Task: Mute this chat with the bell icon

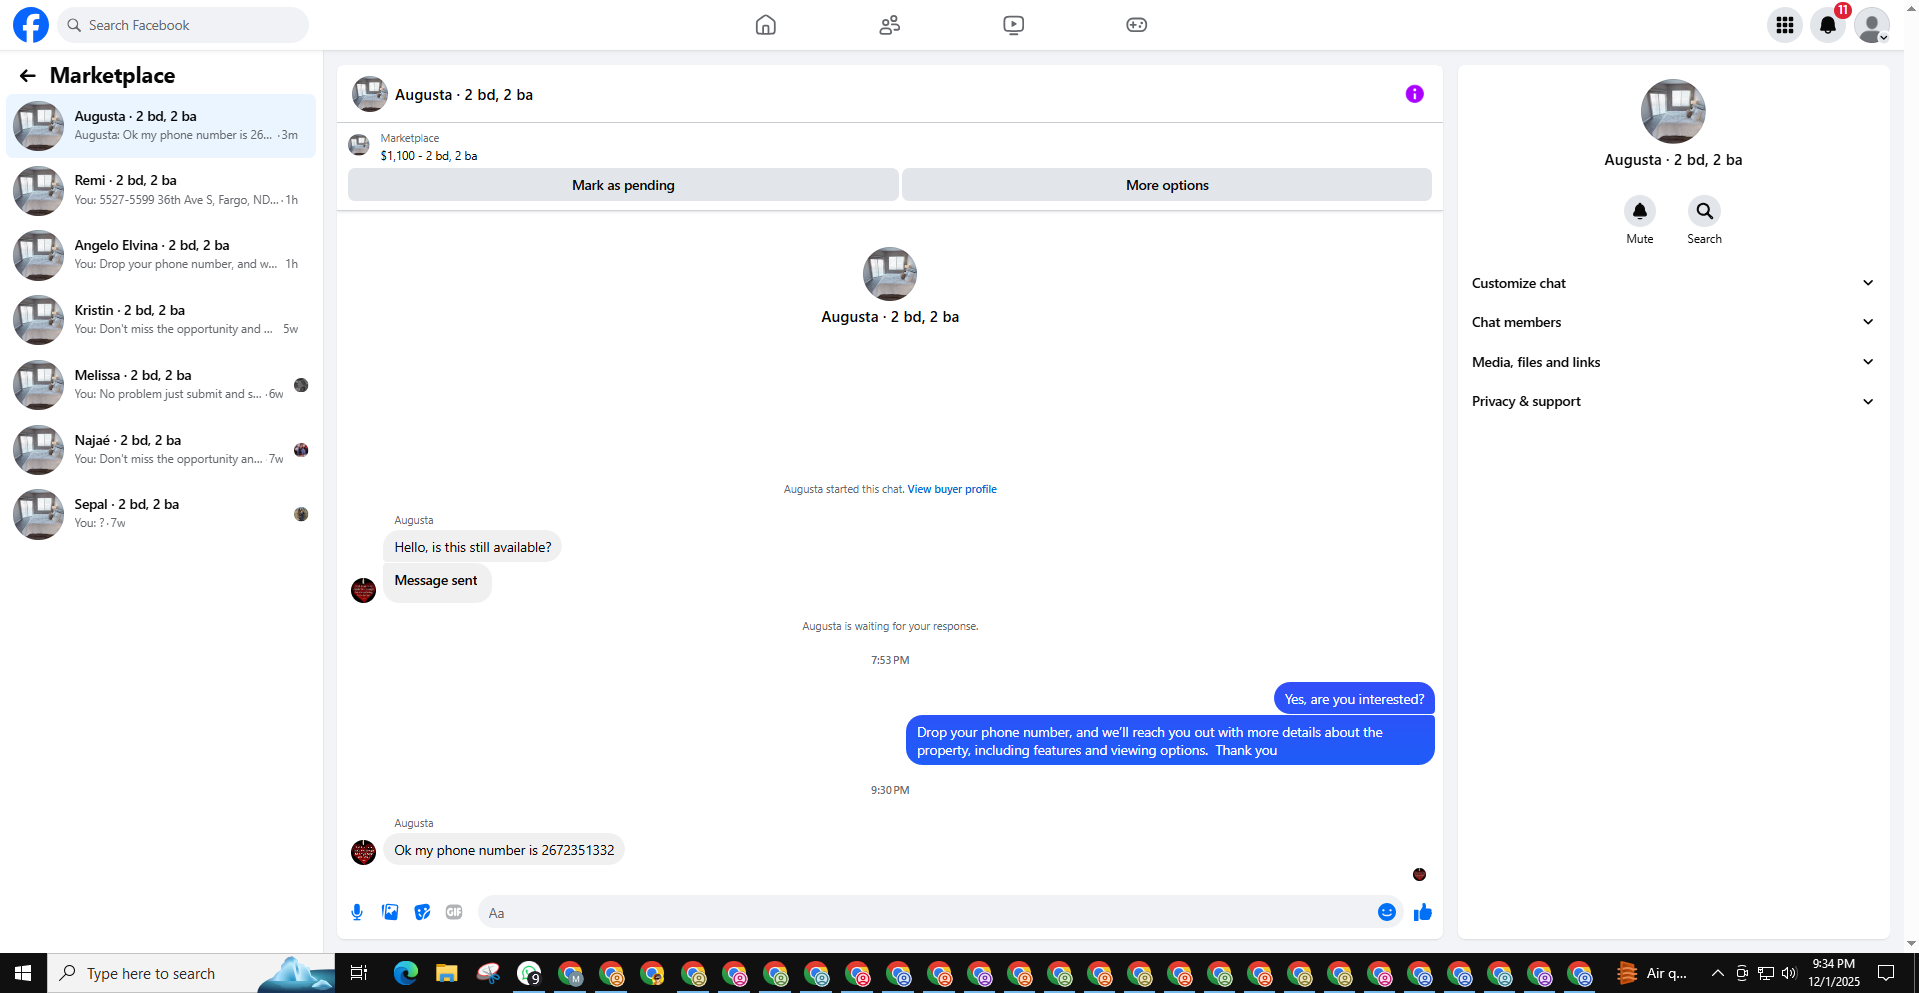Action: pyautogui.click(x=1640, y=211)
